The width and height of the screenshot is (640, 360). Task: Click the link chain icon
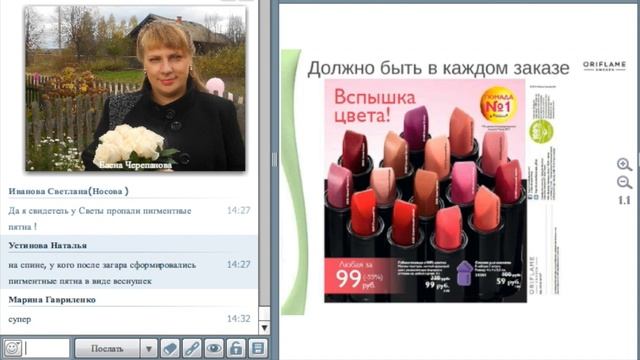192,349
